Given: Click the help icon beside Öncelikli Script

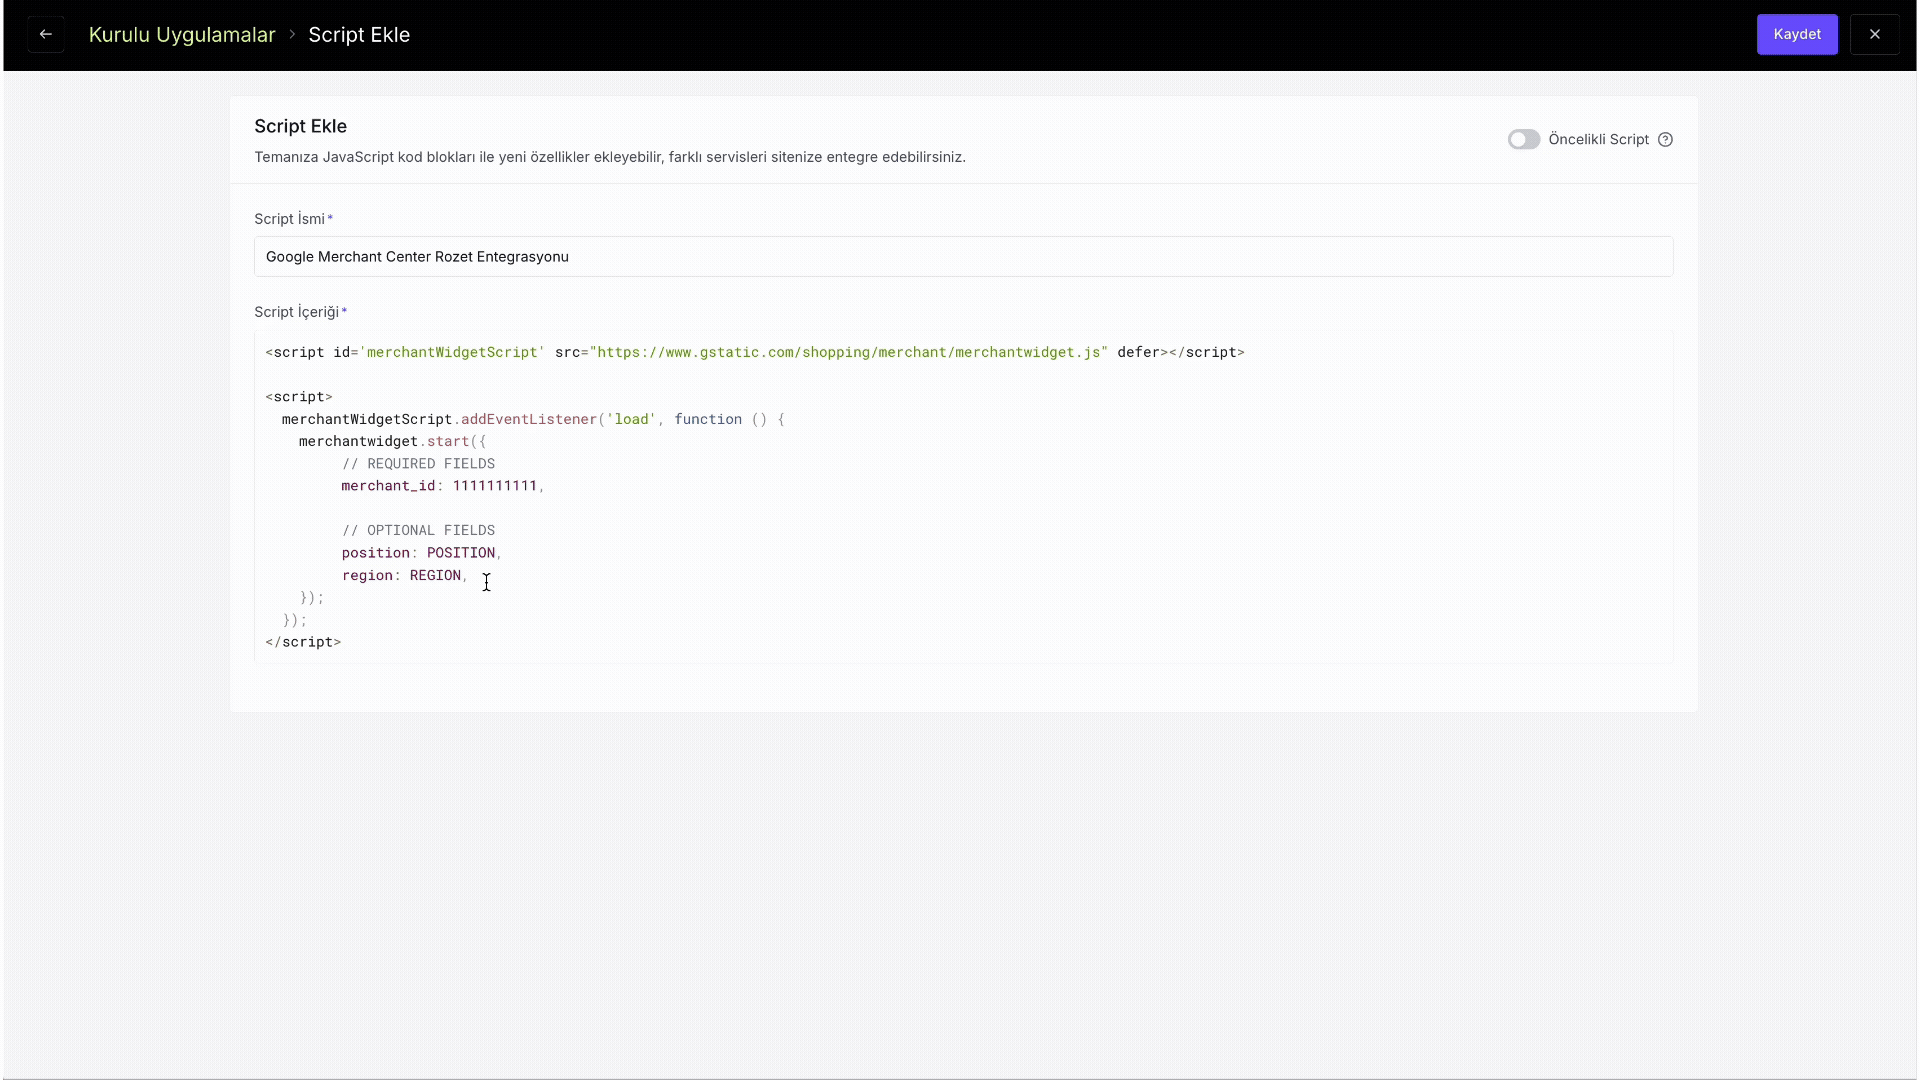Looking at the screenshot, I should [1665, 140].
